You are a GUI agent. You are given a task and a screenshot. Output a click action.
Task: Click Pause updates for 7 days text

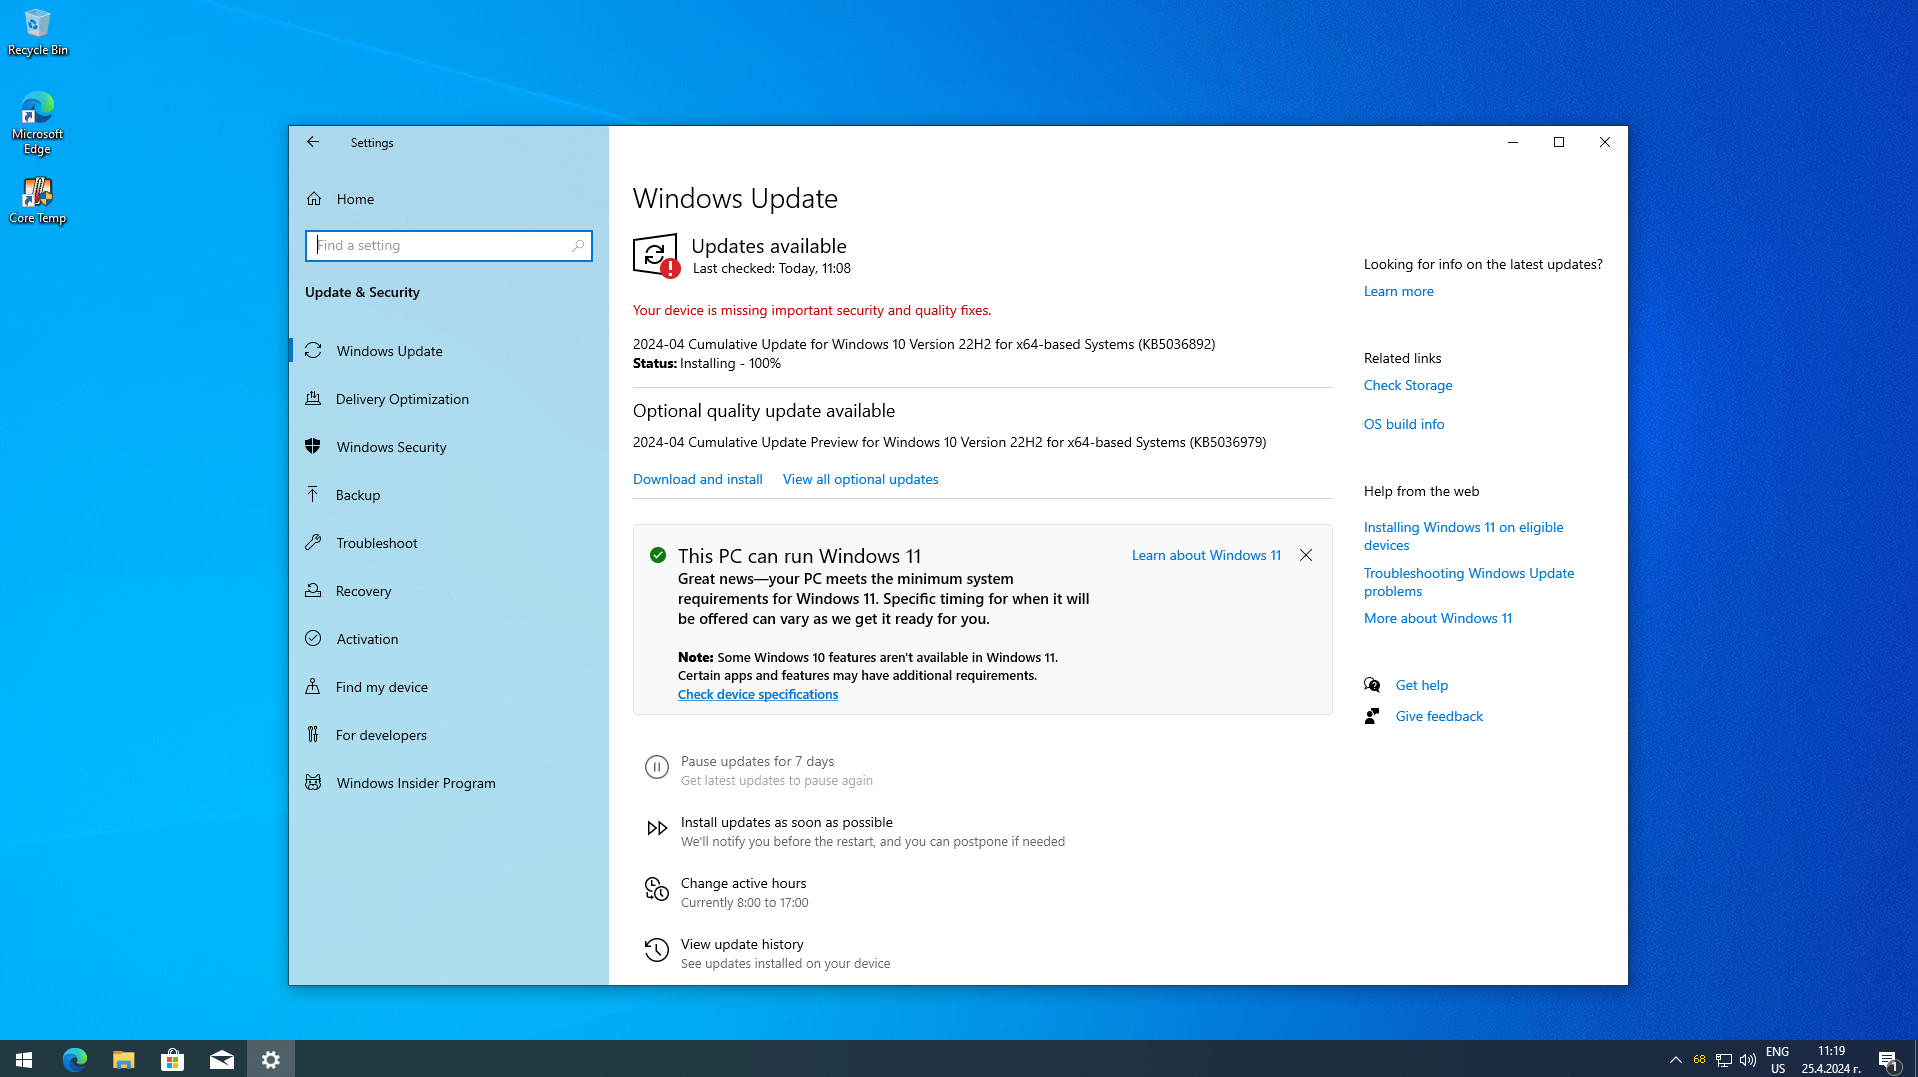coord(757,762)
